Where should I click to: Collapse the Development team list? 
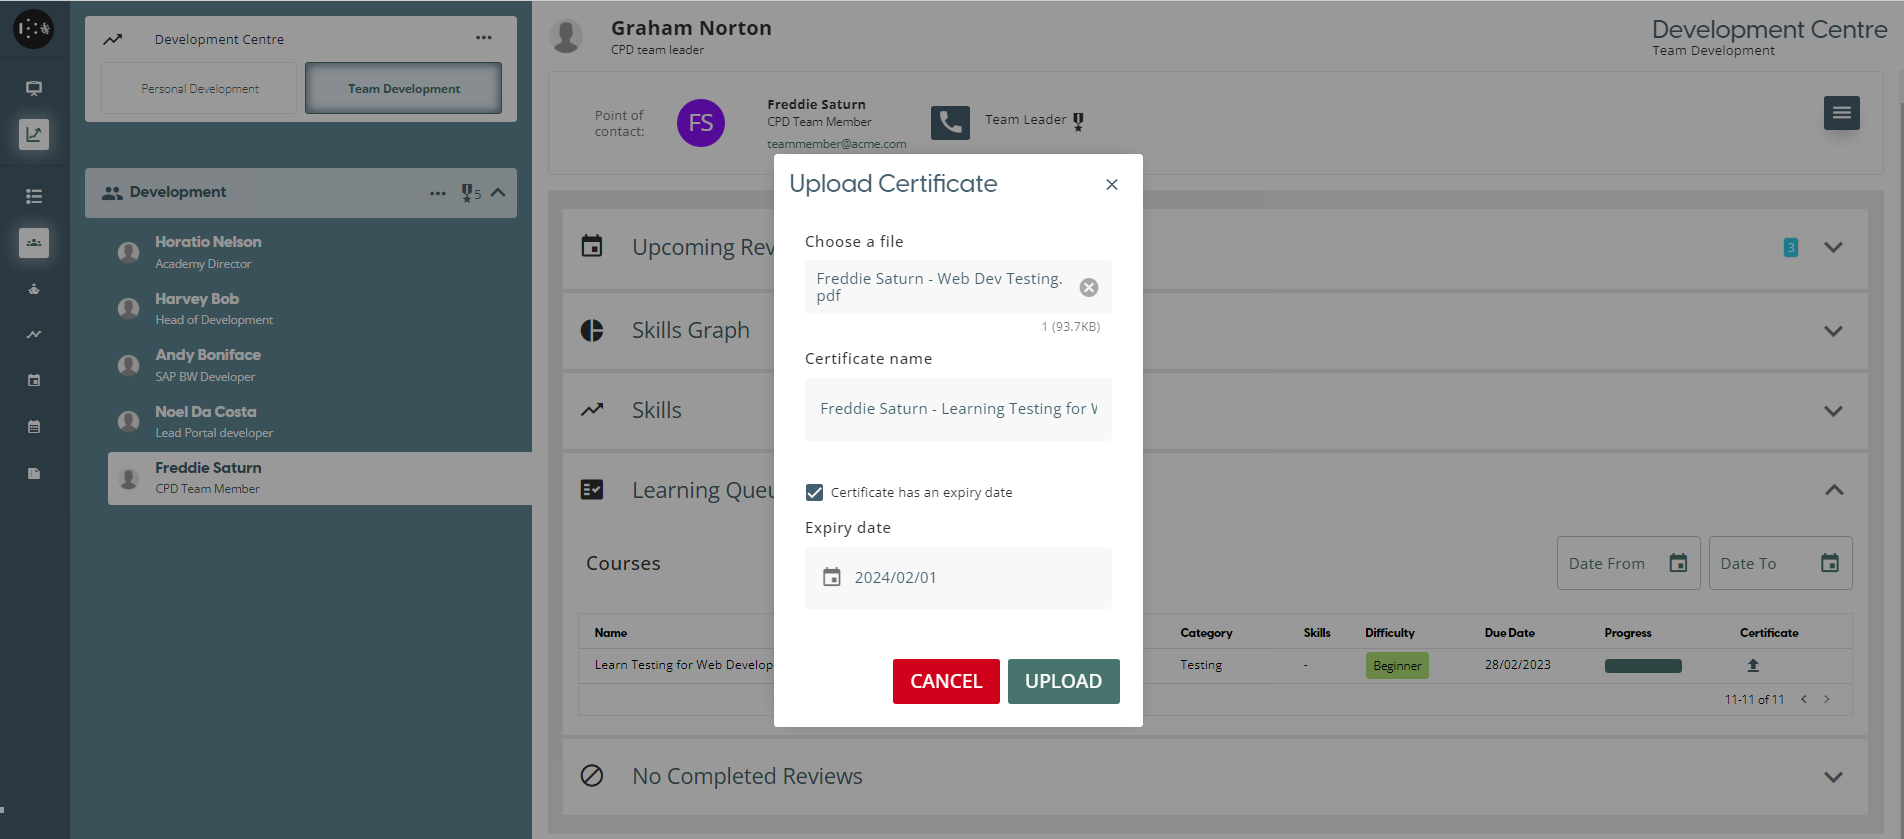pos(498,192)
